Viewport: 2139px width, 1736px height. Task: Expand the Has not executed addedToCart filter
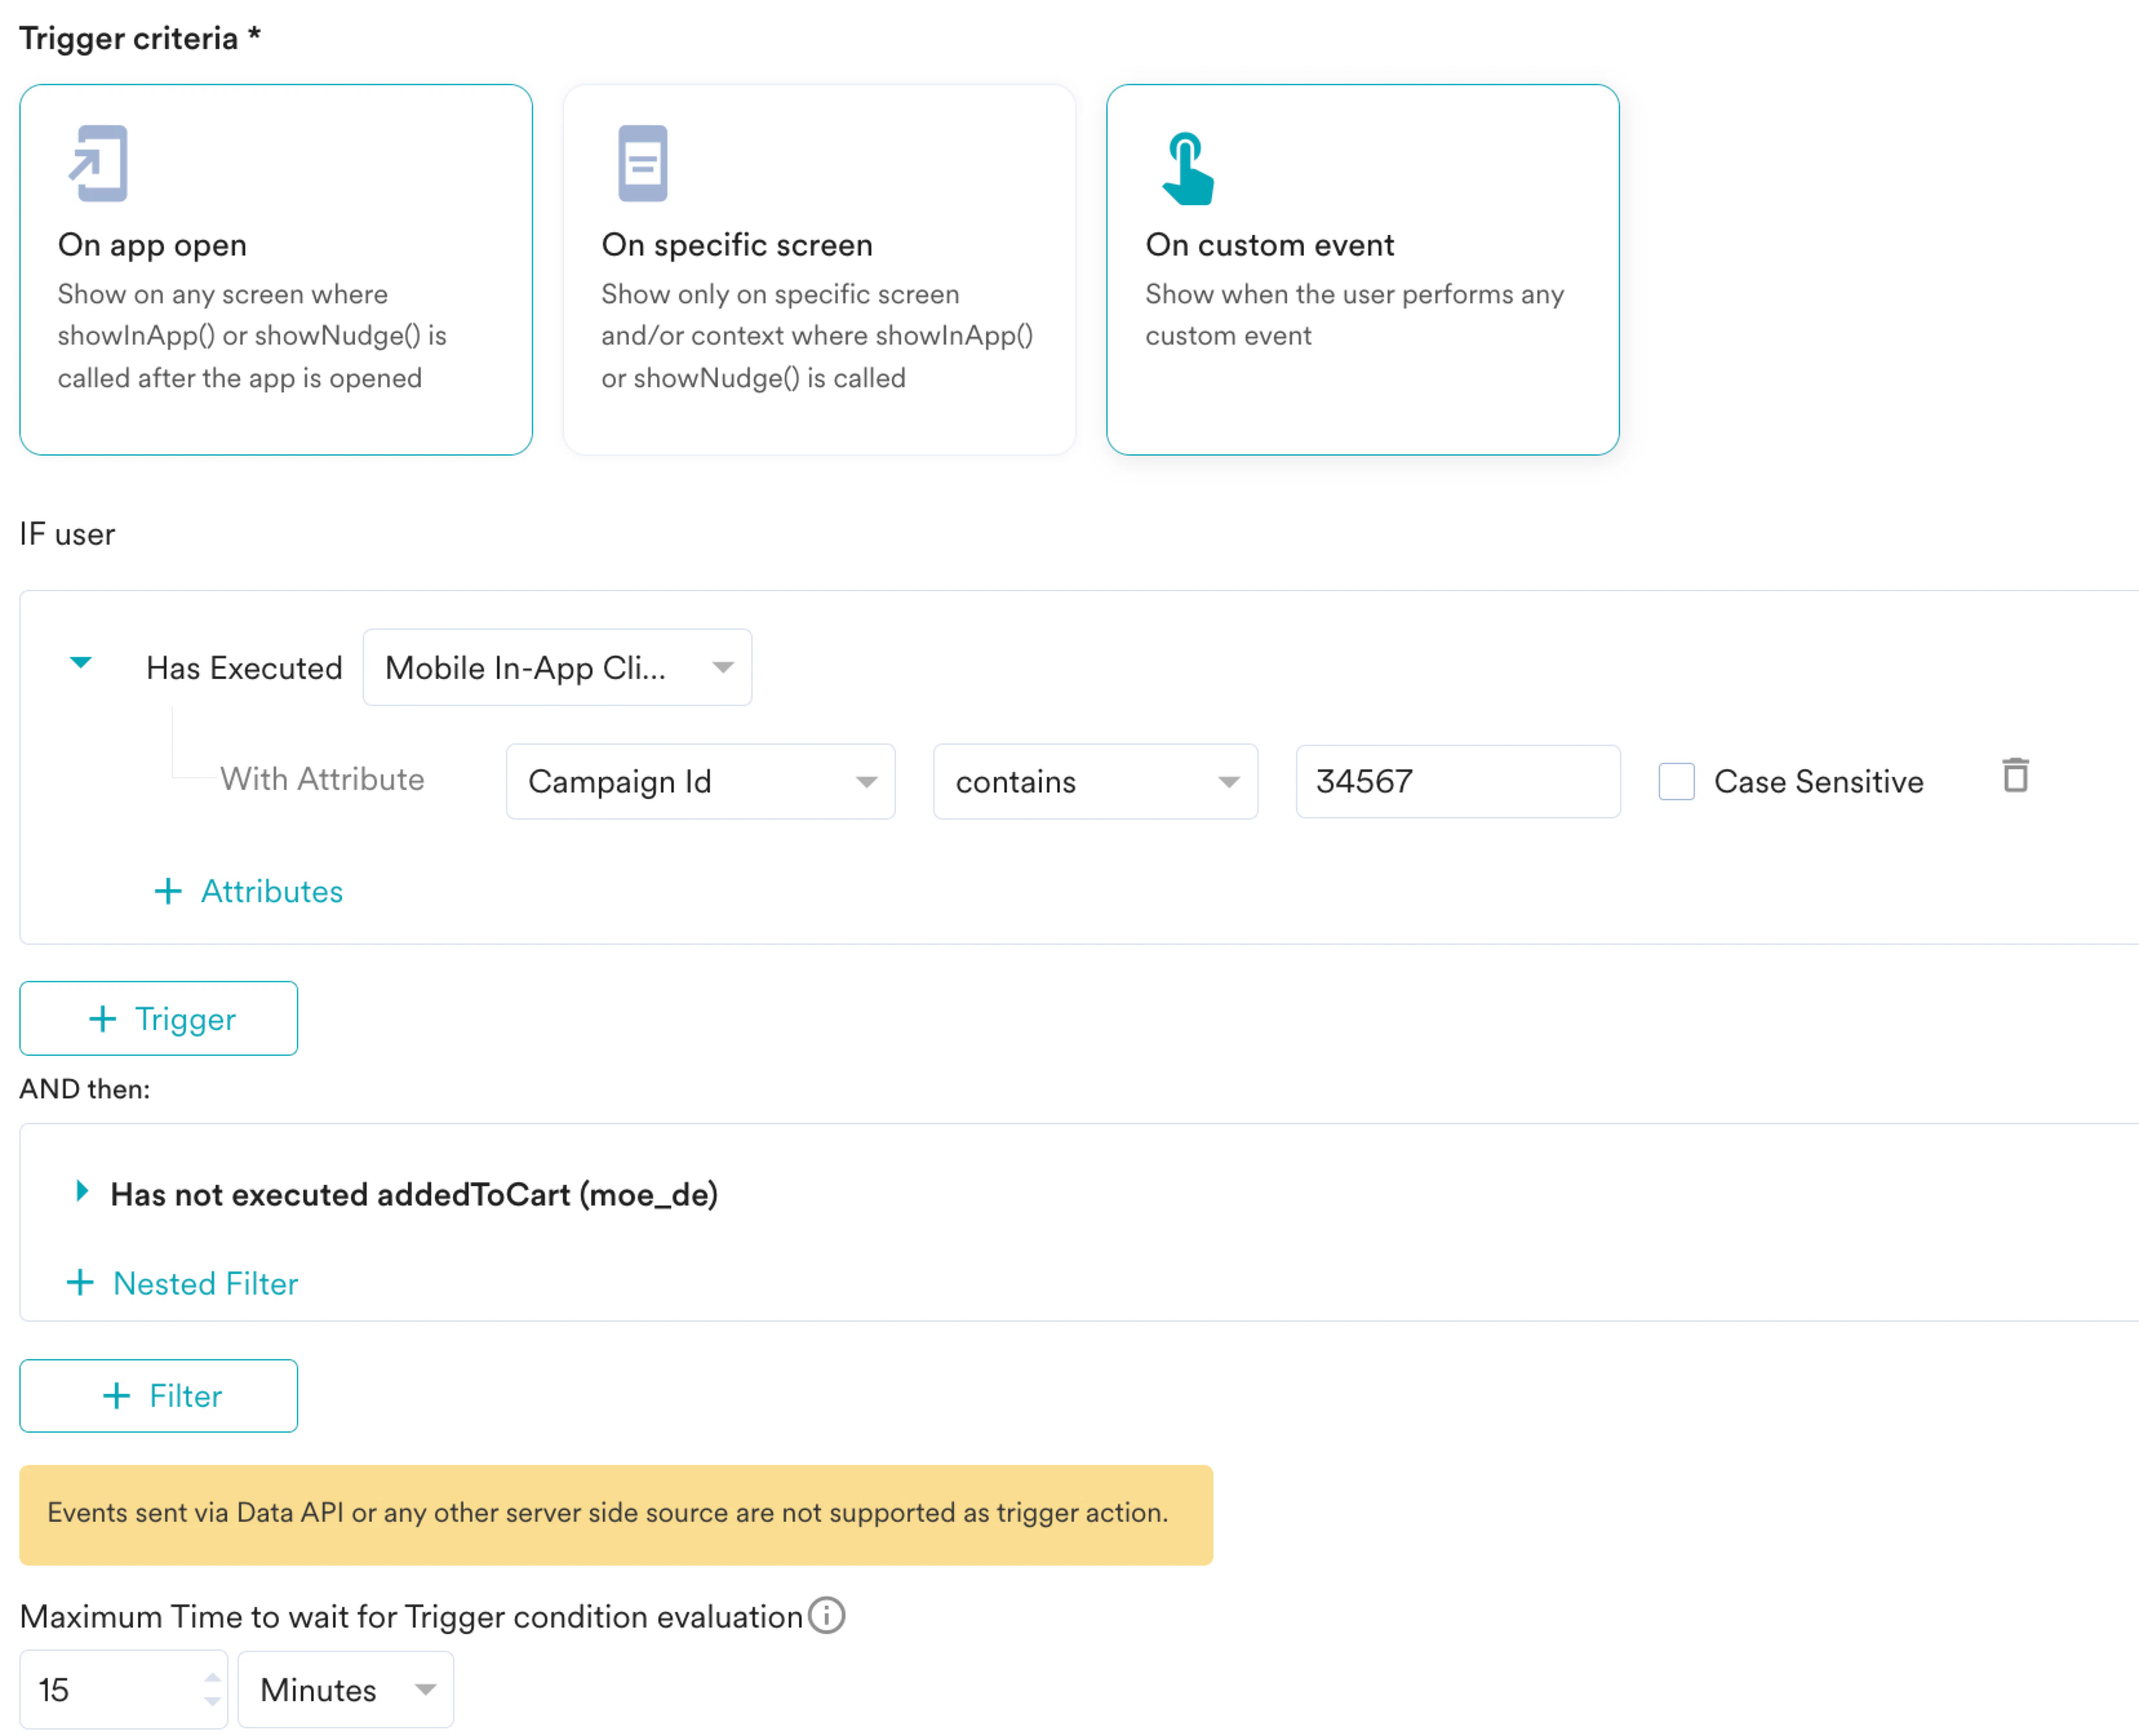(x=82, y=1191)
